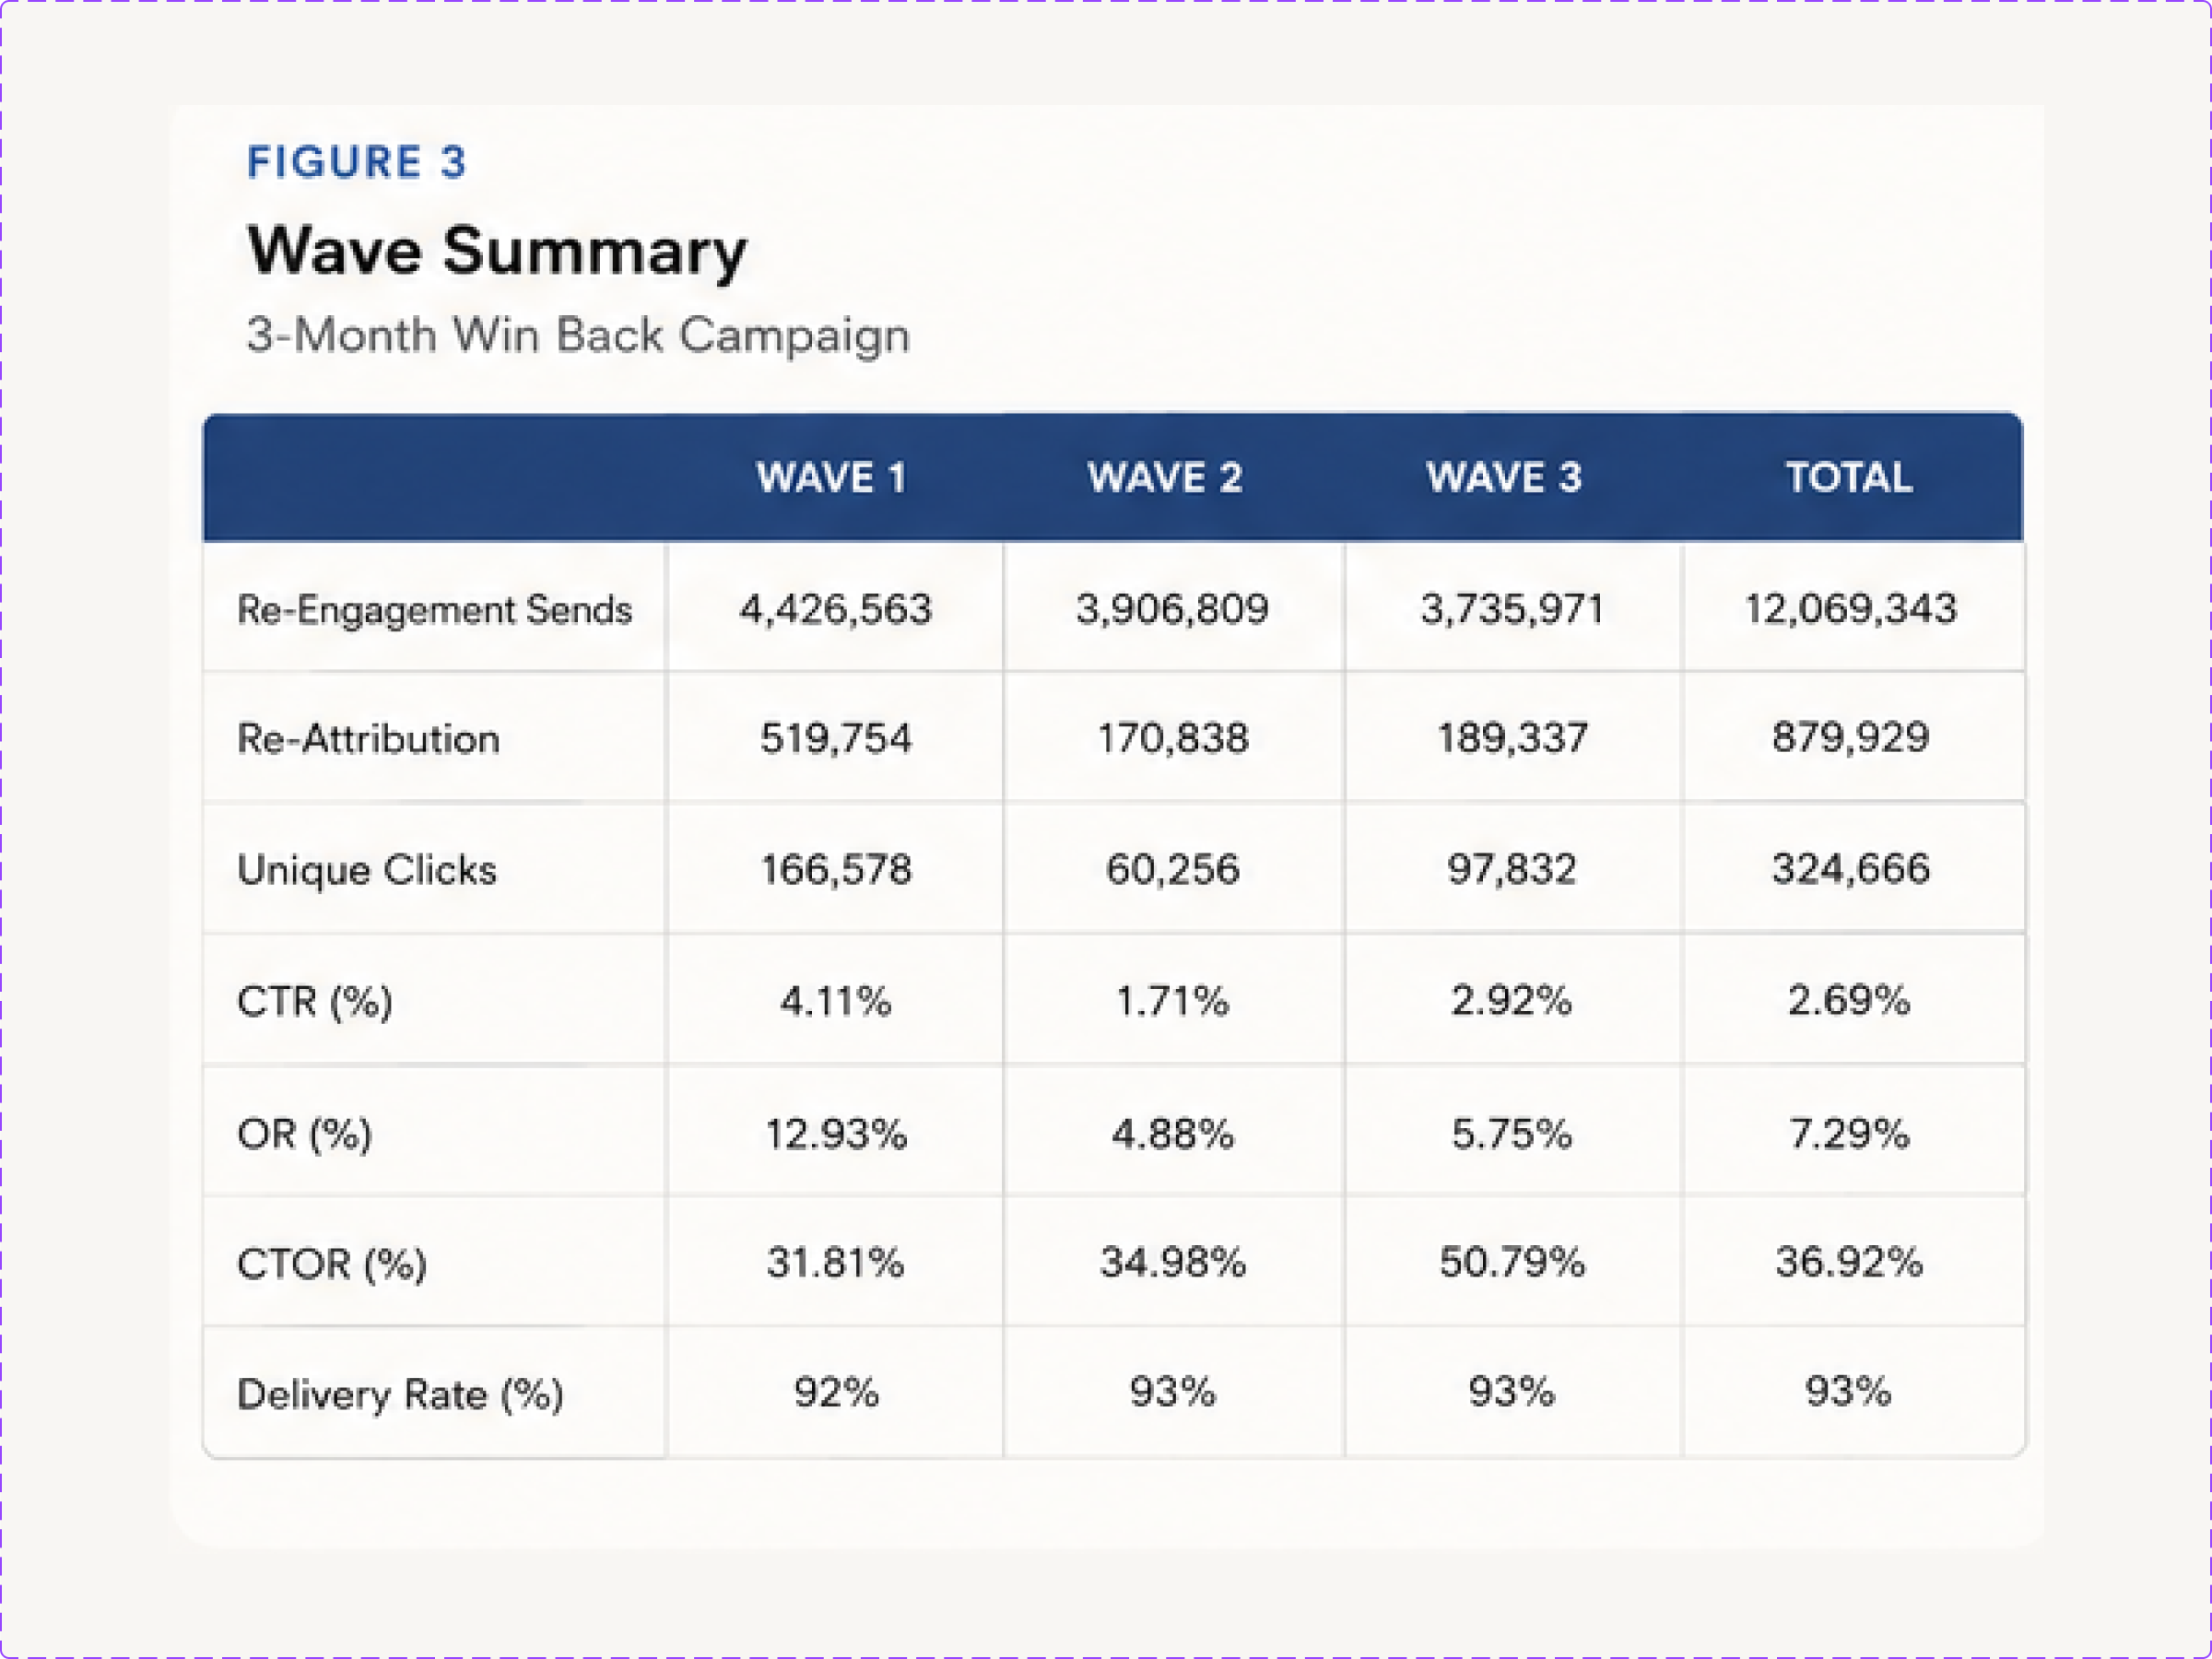Click the Wave 3 delivery rate "93%"

1511,1392
